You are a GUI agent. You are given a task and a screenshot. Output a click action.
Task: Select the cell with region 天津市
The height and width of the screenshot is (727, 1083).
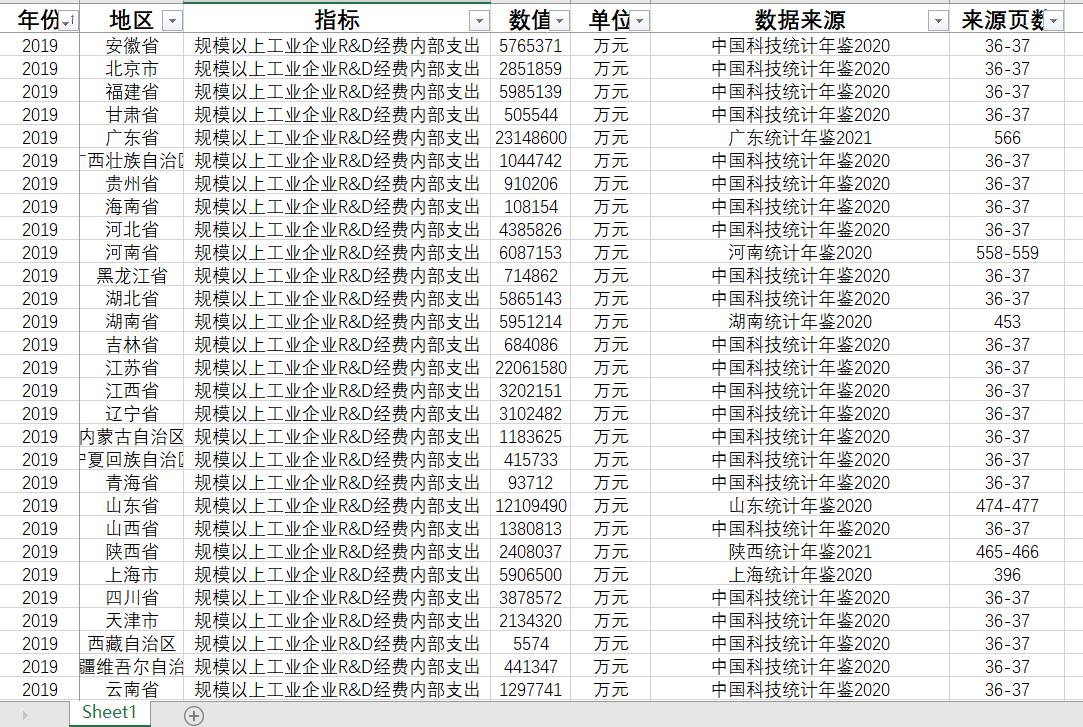(x=132, y=621)
